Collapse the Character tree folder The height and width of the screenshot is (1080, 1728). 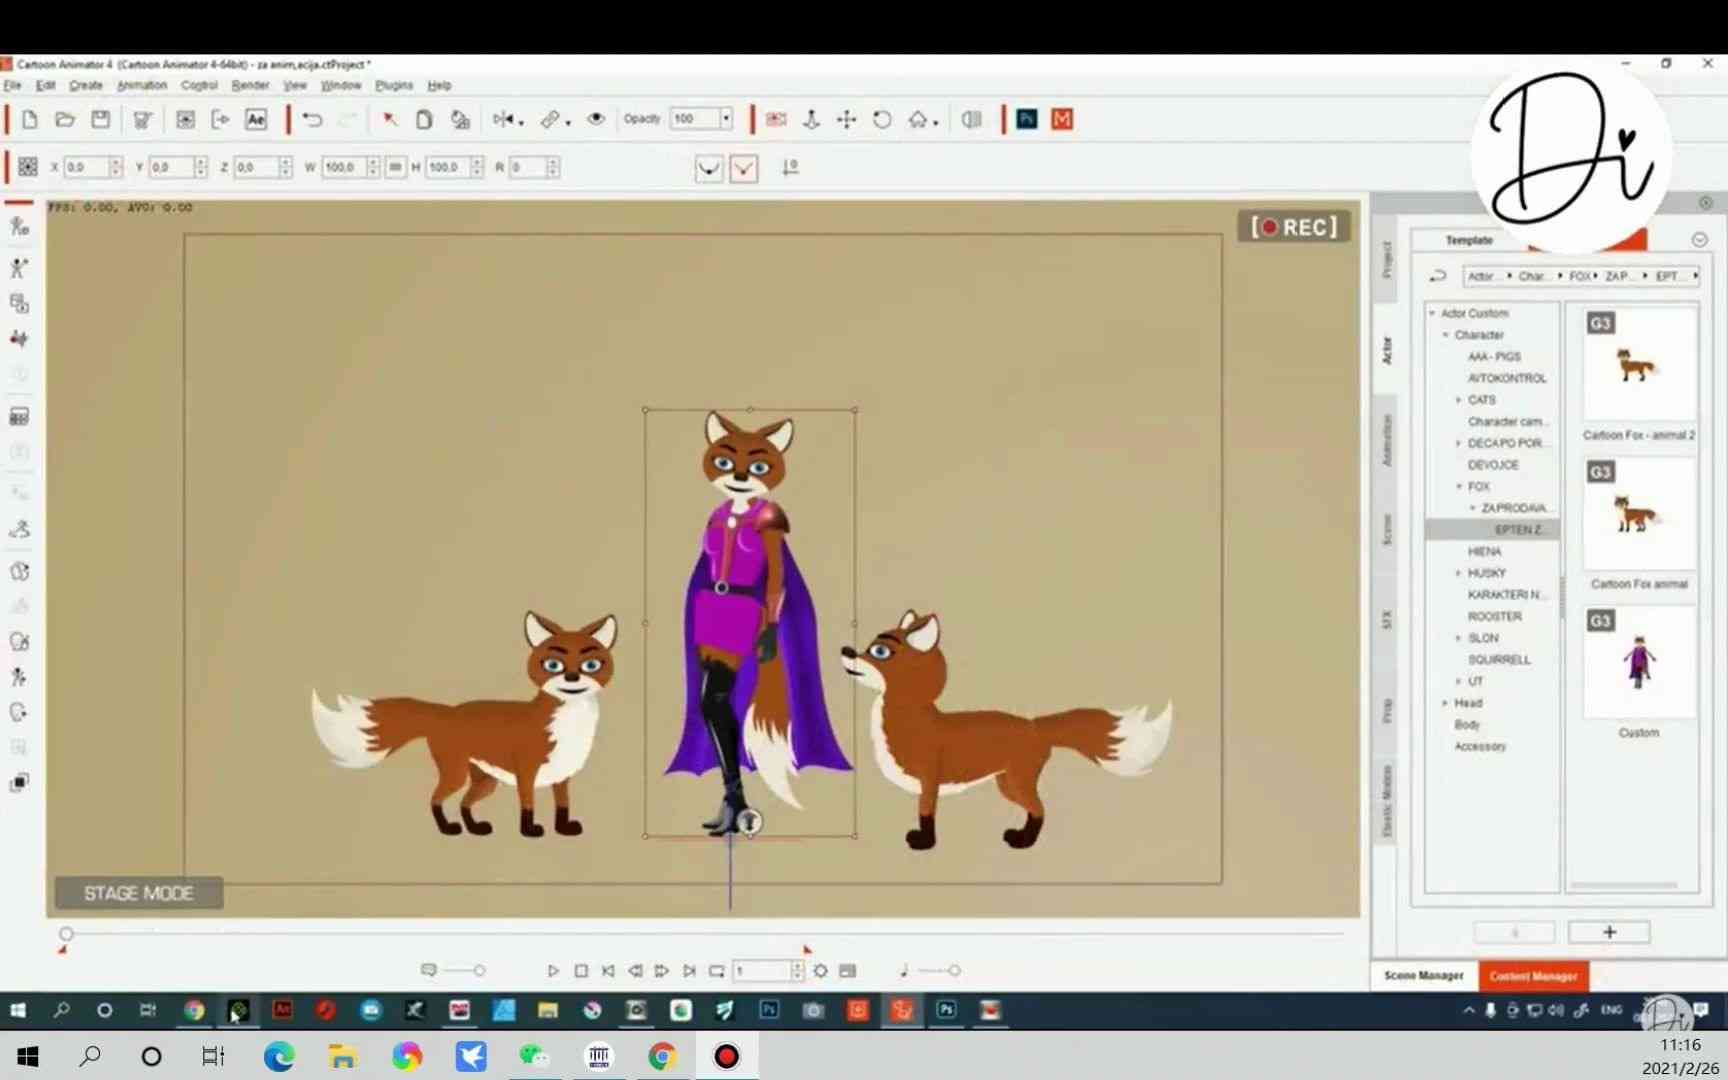coord(1446,335)
